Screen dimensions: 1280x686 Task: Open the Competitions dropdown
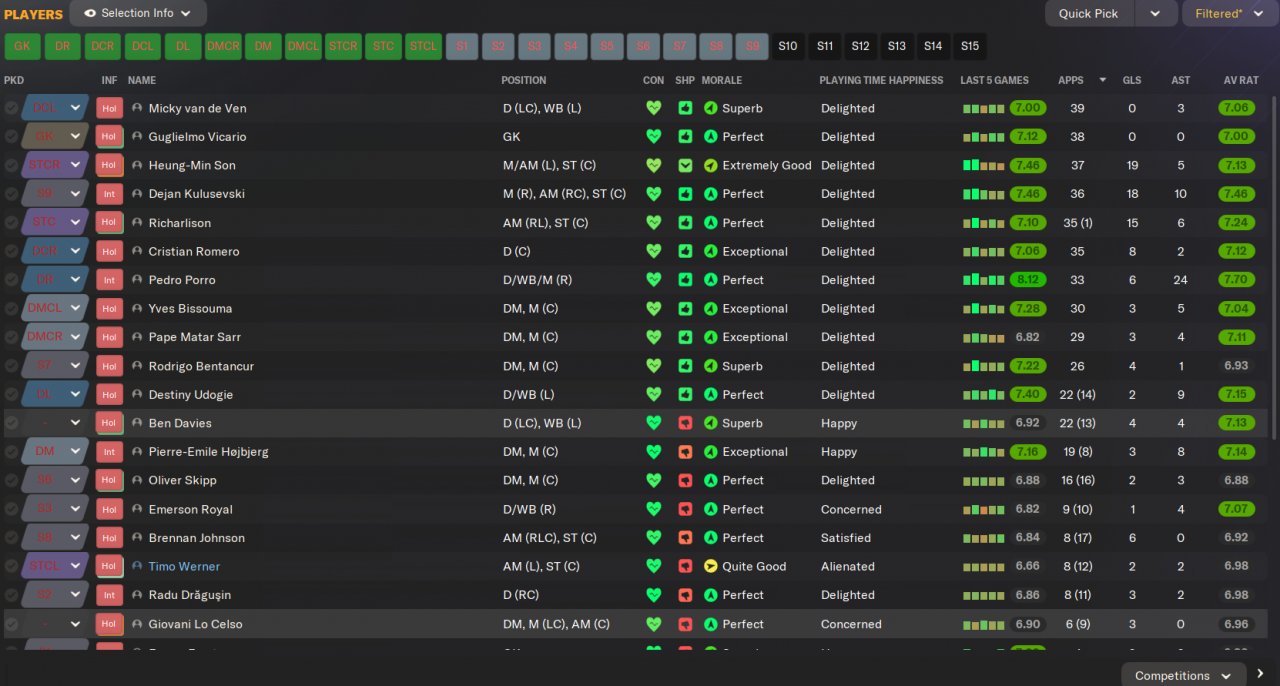(1183, 675)
